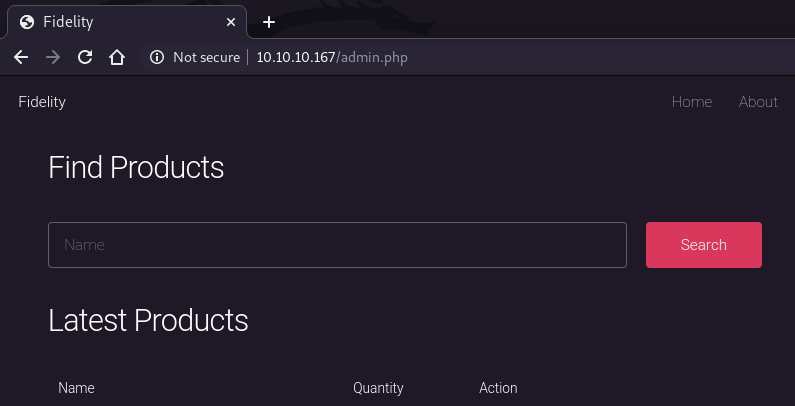The height and width of the screenshot is (406, 795).
Task: Click the browser forward arrow
Action: click(53, 57)
